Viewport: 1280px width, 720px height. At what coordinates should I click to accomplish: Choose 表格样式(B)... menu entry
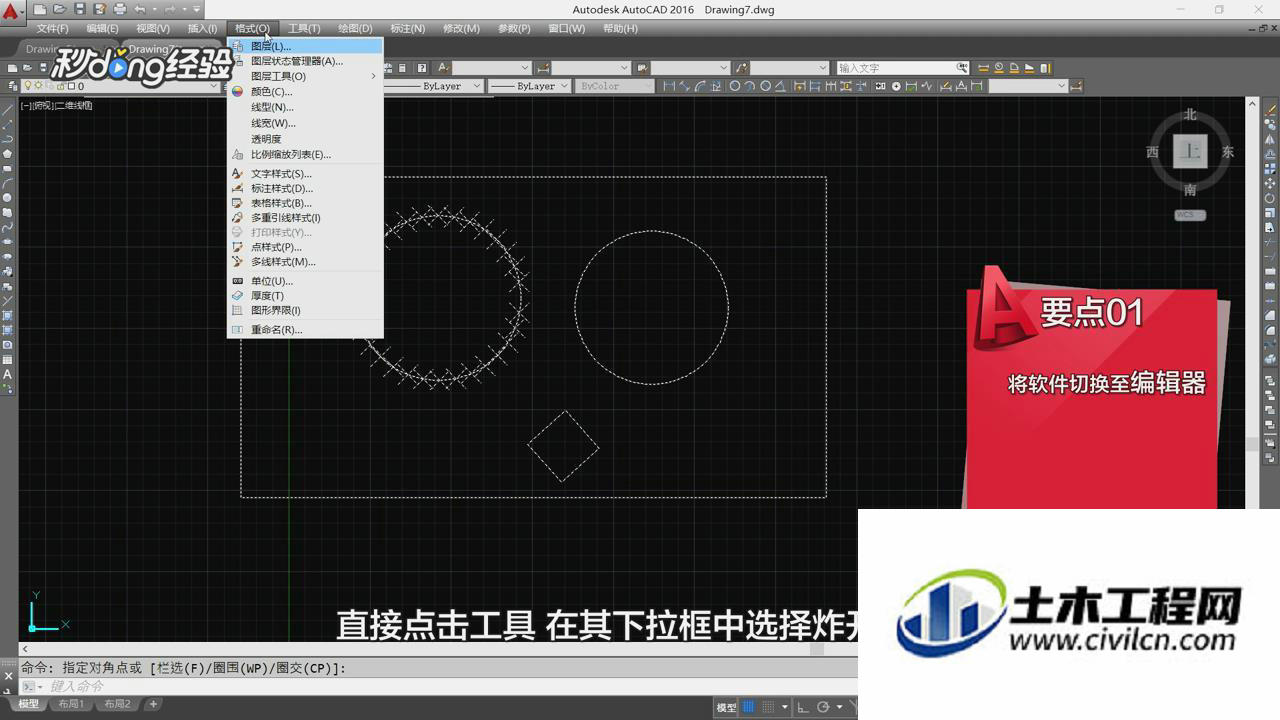(x=305, y=203)
